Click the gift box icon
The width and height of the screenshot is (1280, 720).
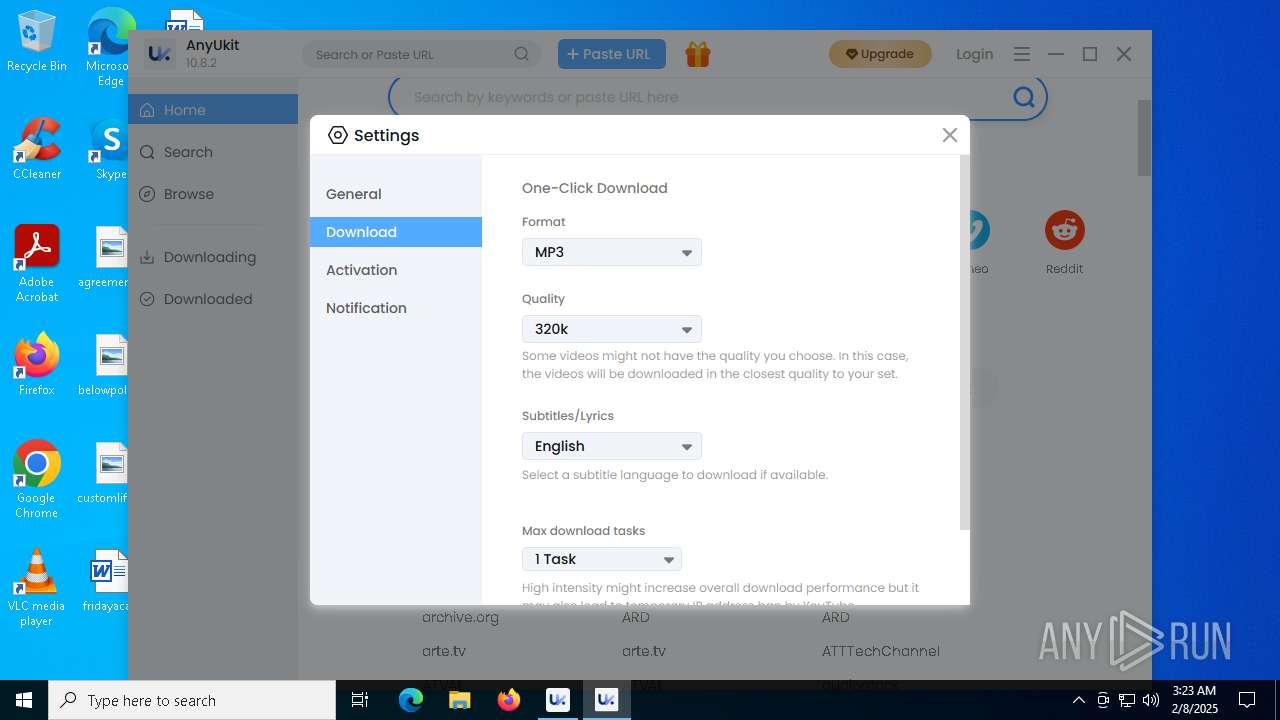698,54
